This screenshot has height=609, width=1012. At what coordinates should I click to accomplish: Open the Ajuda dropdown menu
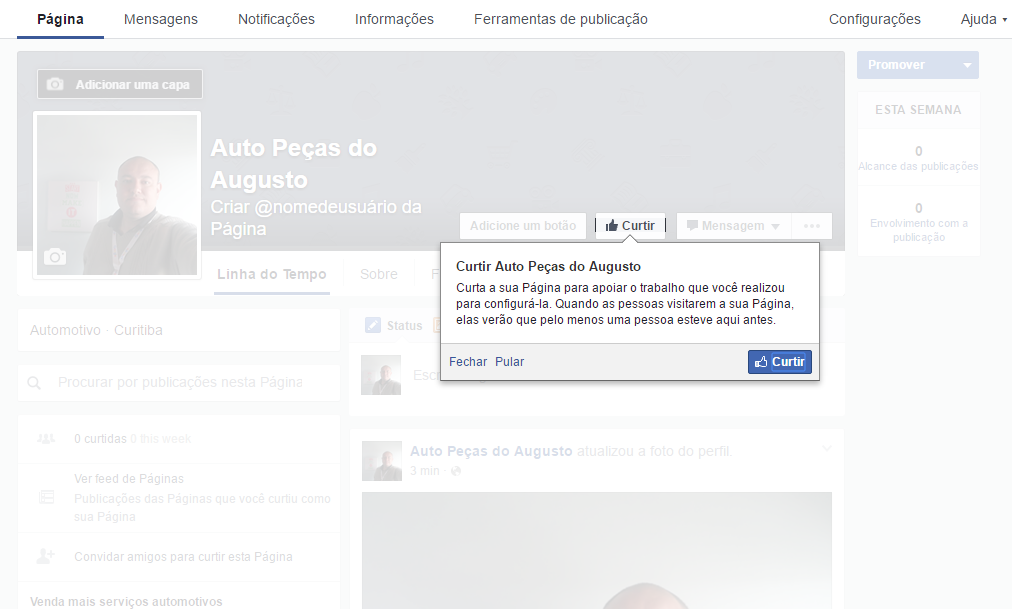pos(984,19)
